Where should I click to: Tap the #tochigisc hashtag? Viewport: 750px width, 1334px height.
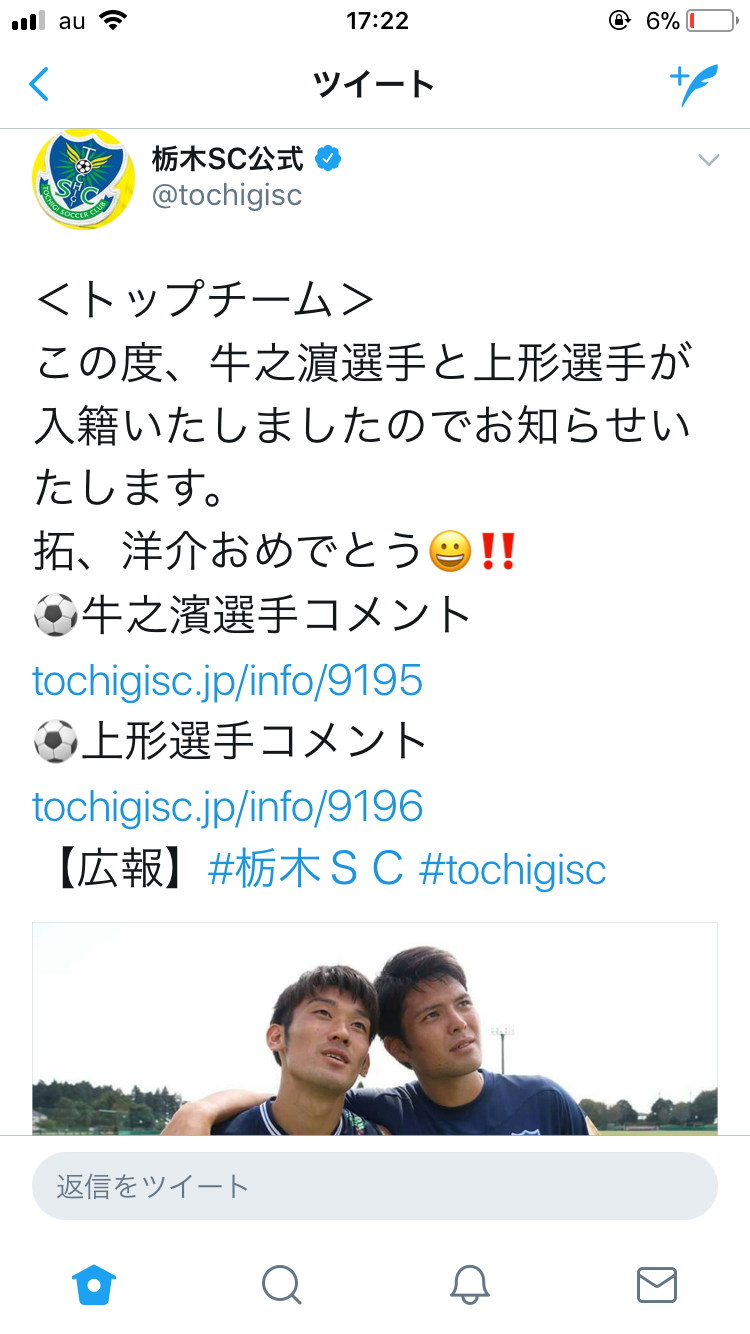click(x=513, y=869)
